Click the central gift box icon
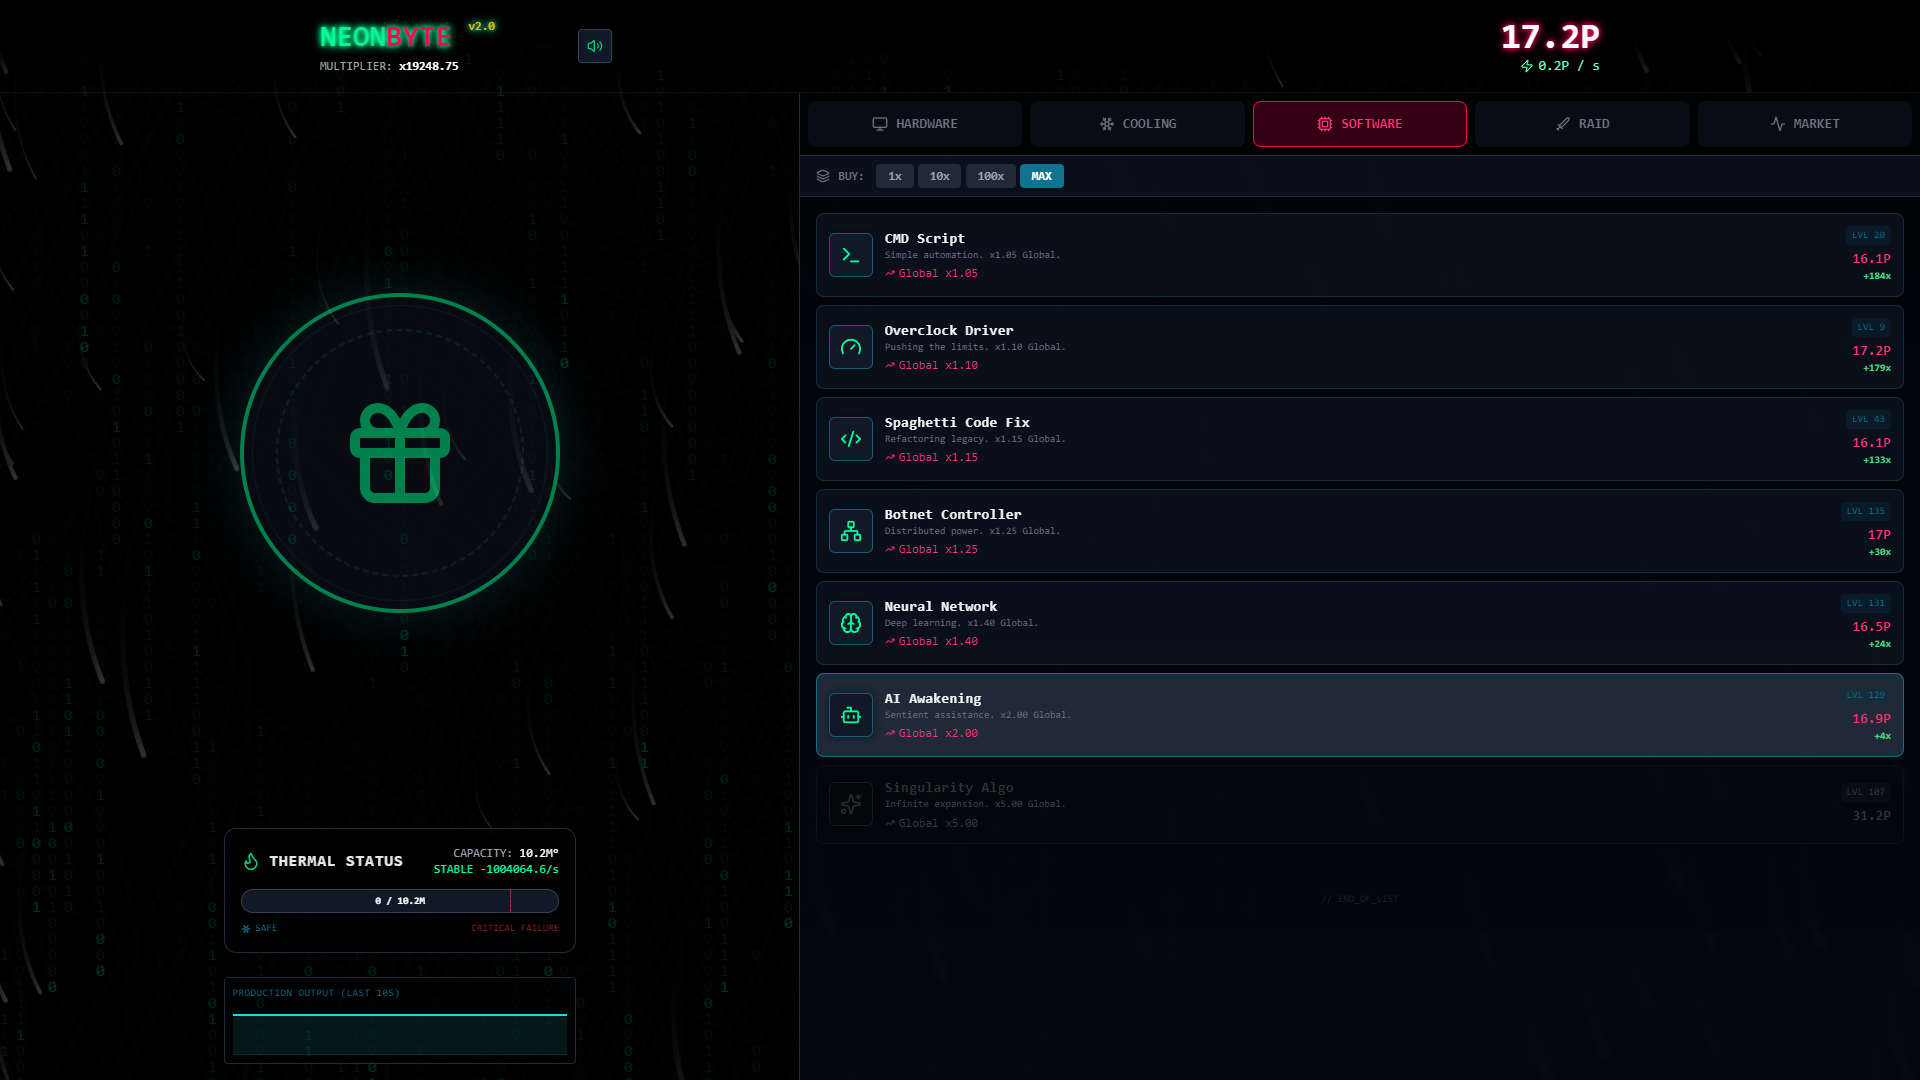Viewport: 1920px width, 1080px height. [x=400, y=453]
